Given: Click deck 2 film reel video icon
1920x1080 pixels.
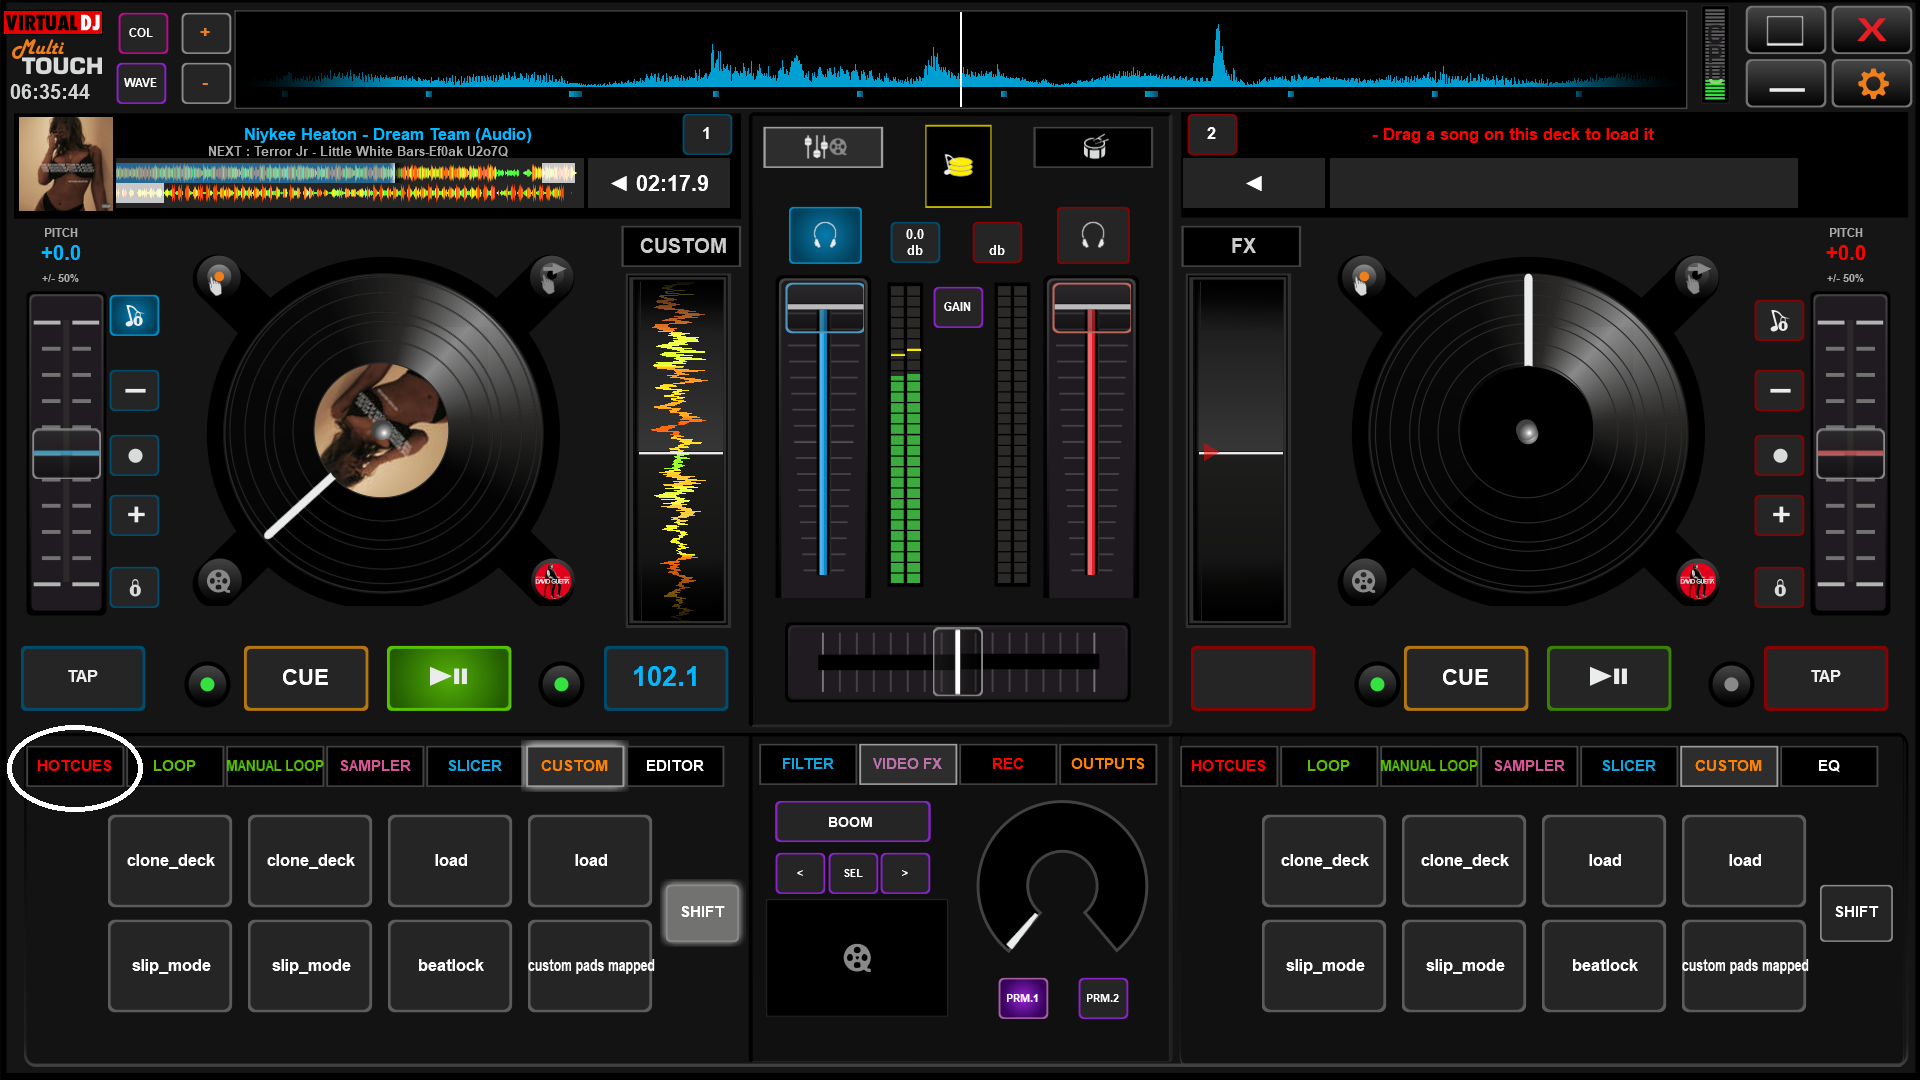Looking at the screenshot, I should 1363,581.
